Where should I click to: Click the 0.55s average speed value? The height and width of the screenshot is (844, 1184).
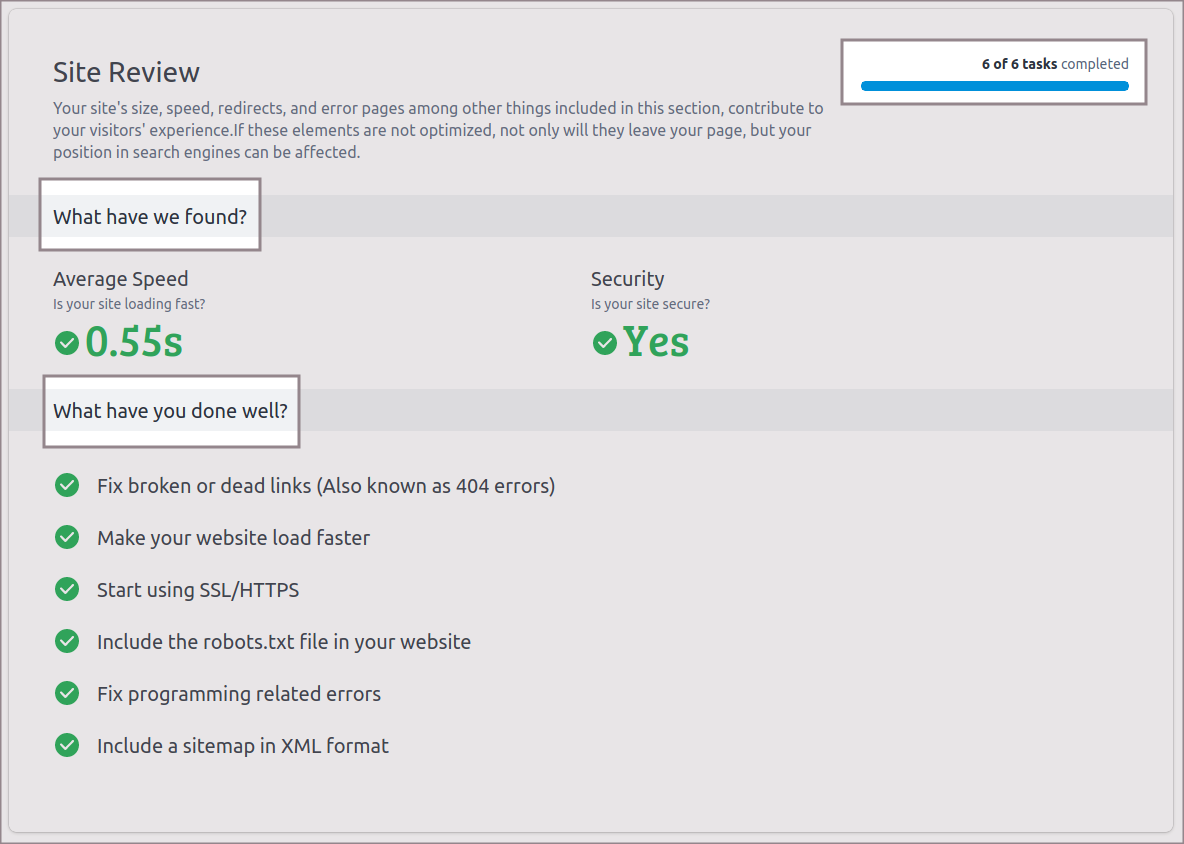pyautogui.click(x=134, y=342)
